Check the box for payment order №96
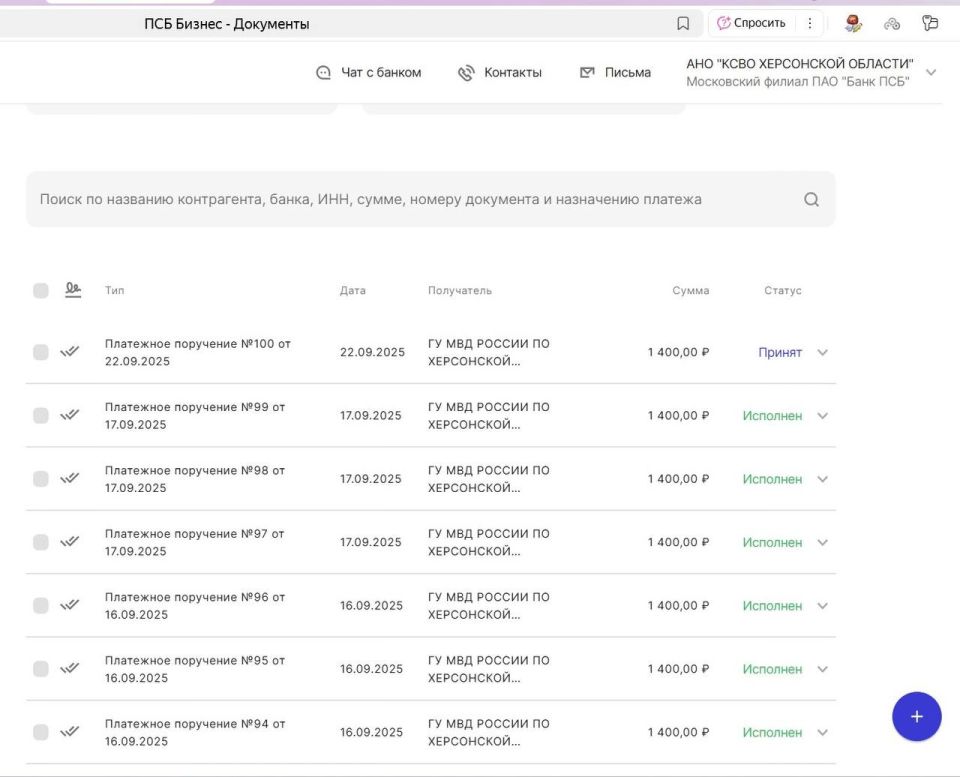 coord(40,606)
